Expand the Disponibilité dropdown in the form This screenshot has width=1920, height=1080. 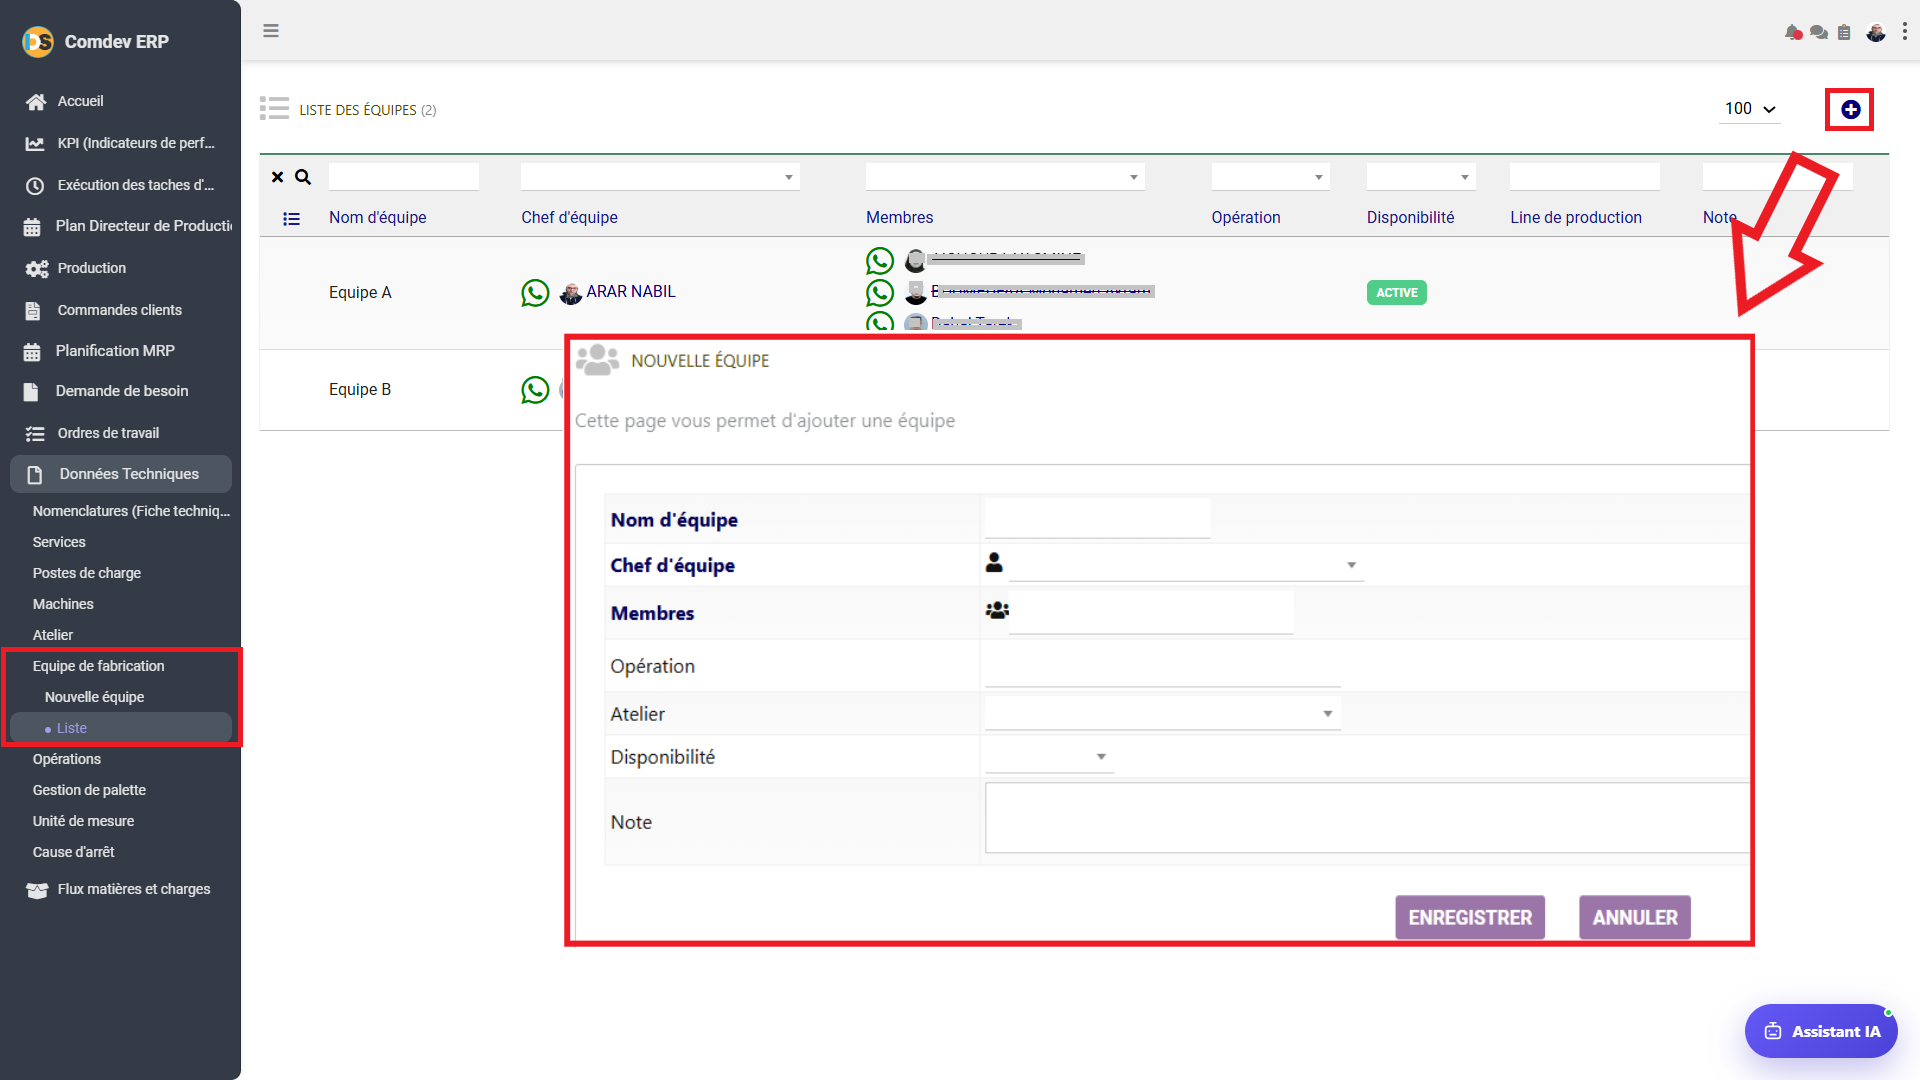1049,757
